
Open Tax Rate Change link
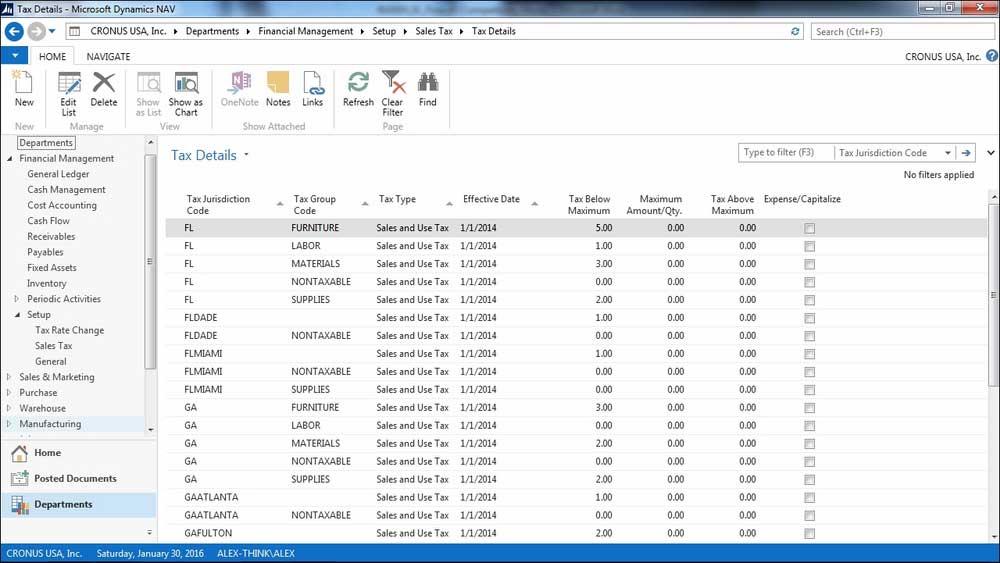pos(70,330)
